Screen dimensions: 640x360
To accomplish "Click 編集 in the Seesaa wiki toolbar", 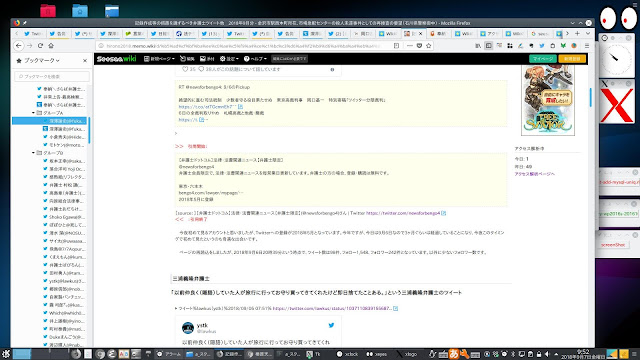I will tap(187, 59).
